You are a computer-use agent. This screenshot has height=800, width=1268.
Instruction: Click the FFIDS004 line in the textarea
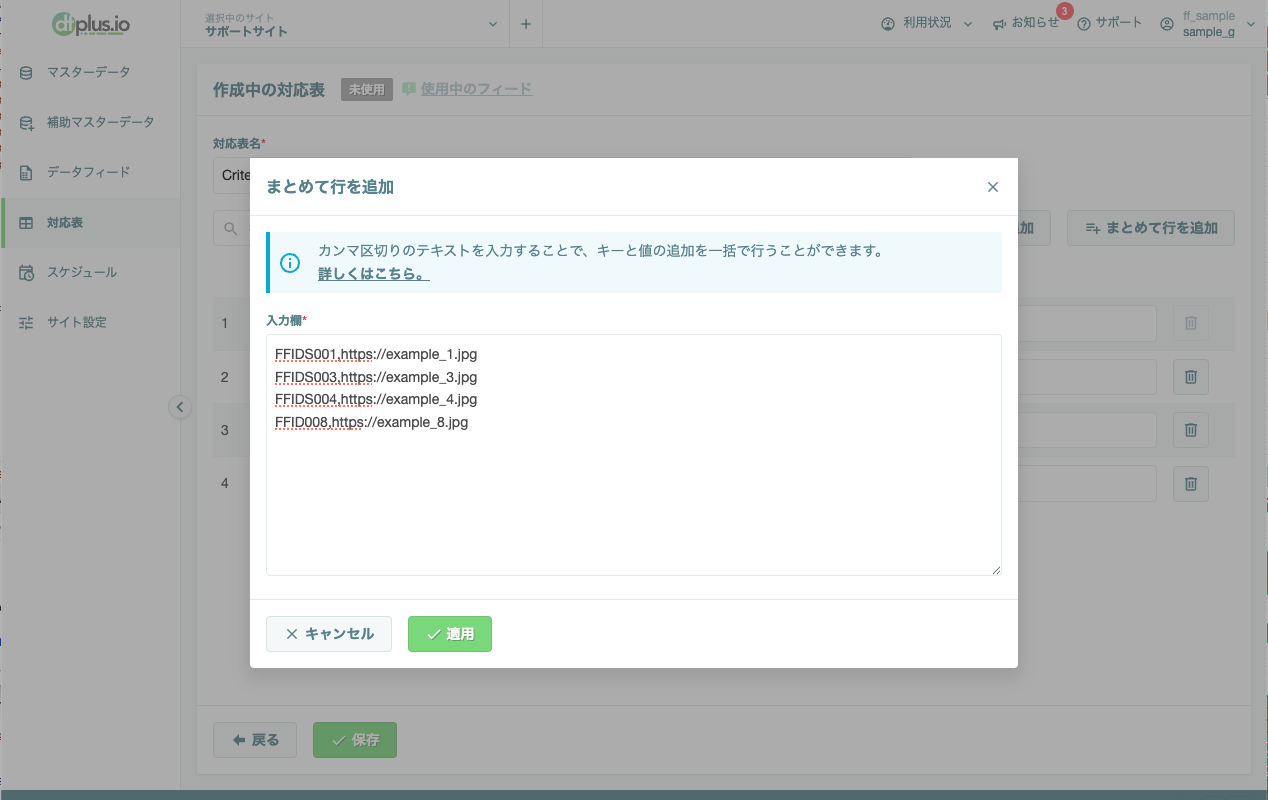(376, 399)
